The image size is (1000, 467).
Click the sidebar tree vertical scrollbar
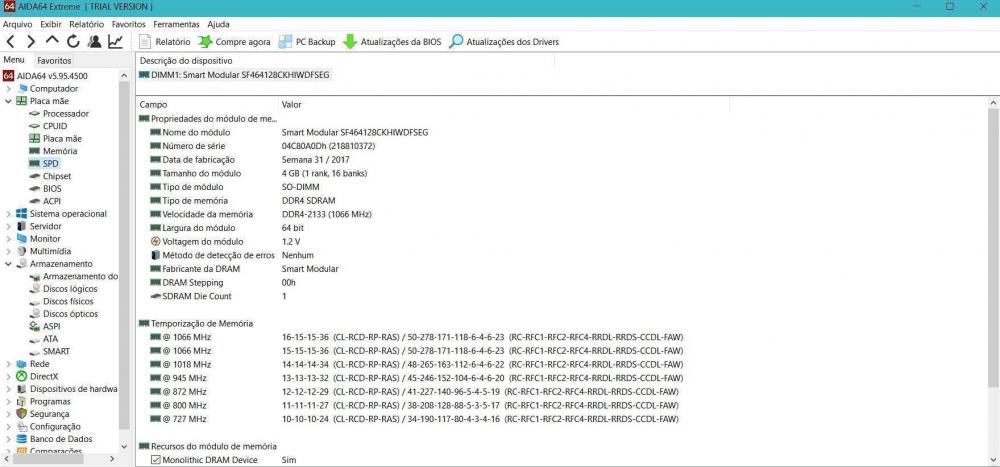[x=124, y=255]
